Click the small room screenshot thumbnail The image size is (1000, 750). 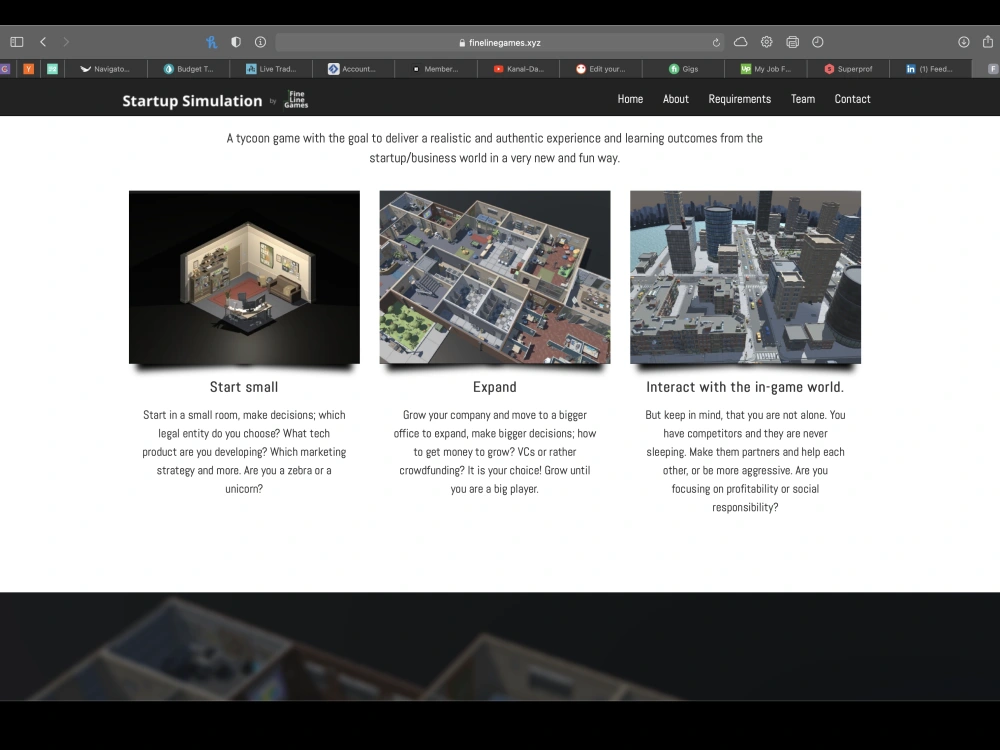(244, 277)
